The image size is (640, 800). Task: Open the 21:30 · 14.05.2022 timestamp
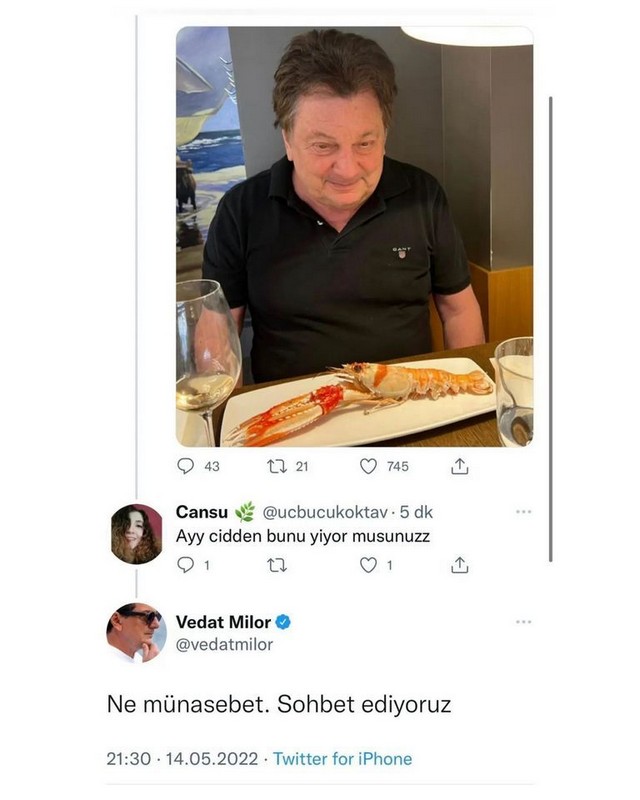pos(182,759)
